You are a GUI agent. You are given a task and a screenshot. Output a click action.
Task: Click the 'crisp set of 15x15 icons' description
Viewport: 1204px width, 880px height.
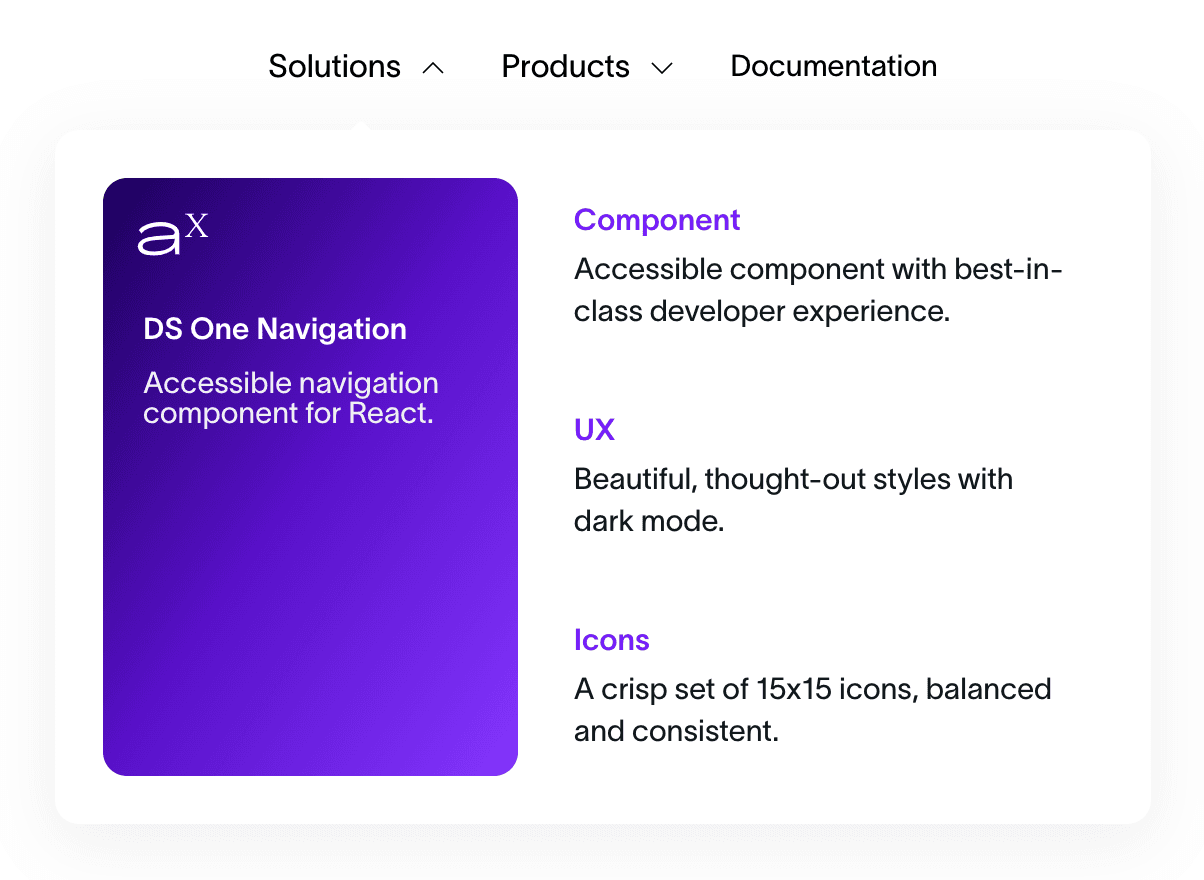811,710
